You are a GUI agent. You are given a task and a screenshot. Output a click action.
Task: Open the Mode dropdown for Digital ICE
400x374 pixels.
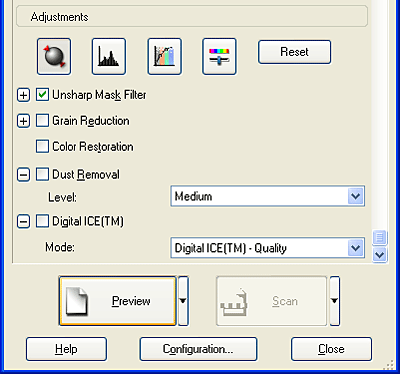(x=267, y=248)
